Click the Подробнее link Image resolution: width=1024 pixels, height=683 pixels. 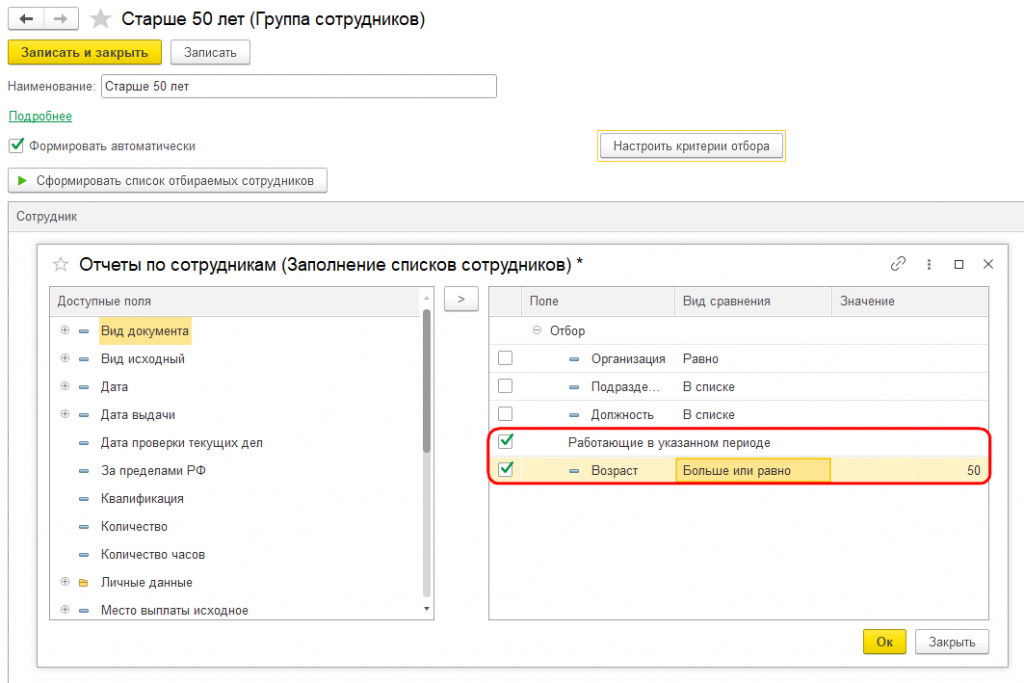click(x=40, y=116)
